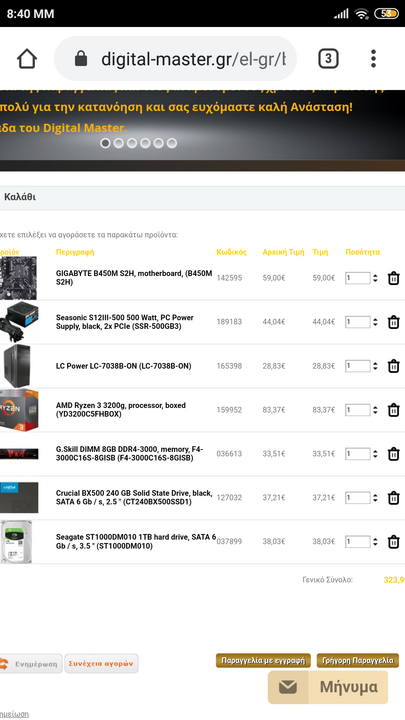
Task: Tap the Wi-Fi status bar icon
Action: (362, 14)
